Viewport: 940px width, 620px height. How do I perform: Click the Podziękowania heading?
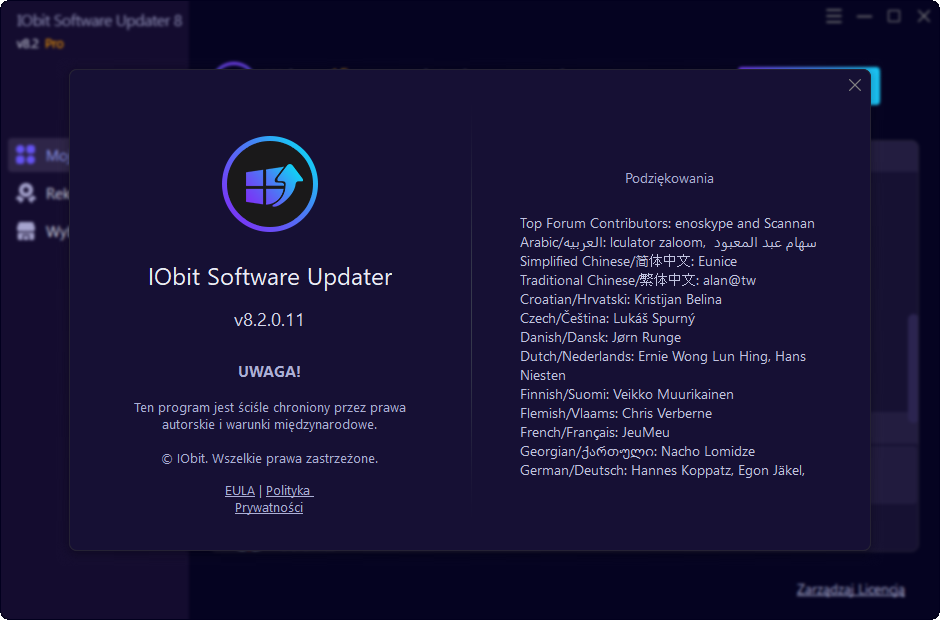669,178
